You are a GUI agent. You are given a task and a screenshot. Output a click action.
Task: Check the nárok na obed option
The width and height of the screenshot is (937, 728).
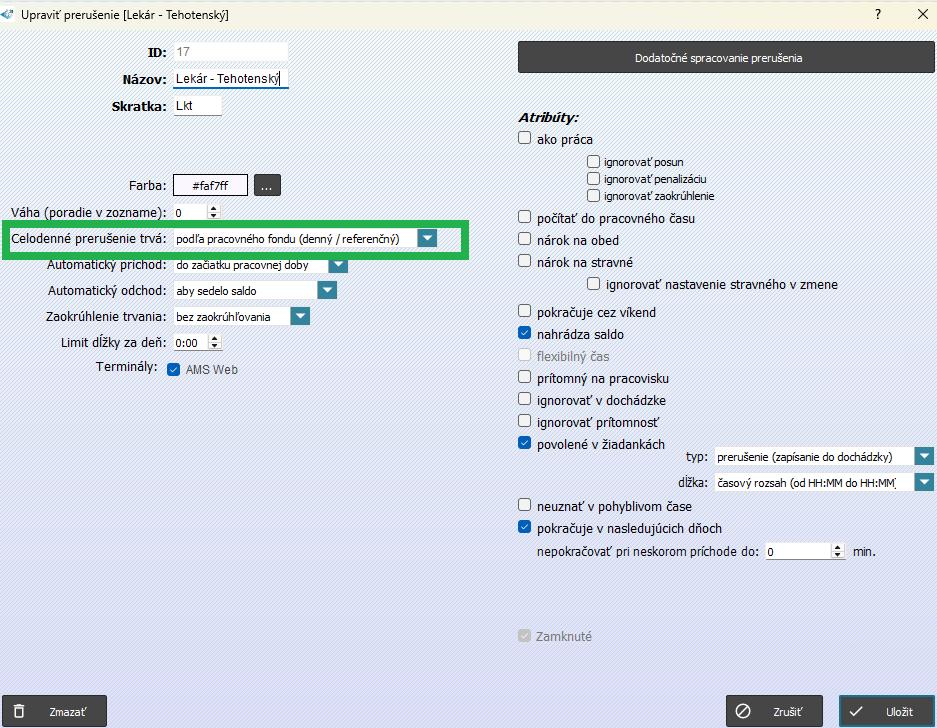(x=524, y=238)
